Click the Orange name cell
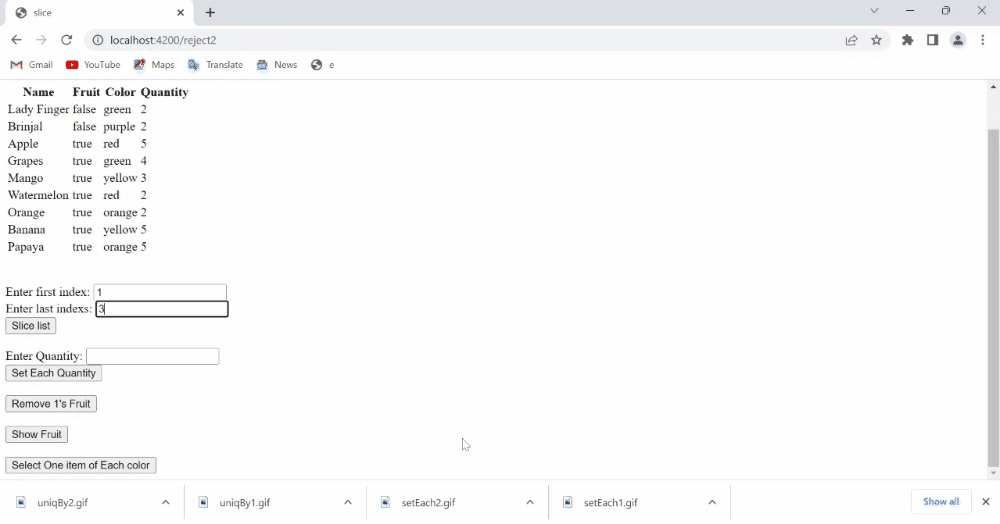The image size is (1000, 524). tap(26, 213)
